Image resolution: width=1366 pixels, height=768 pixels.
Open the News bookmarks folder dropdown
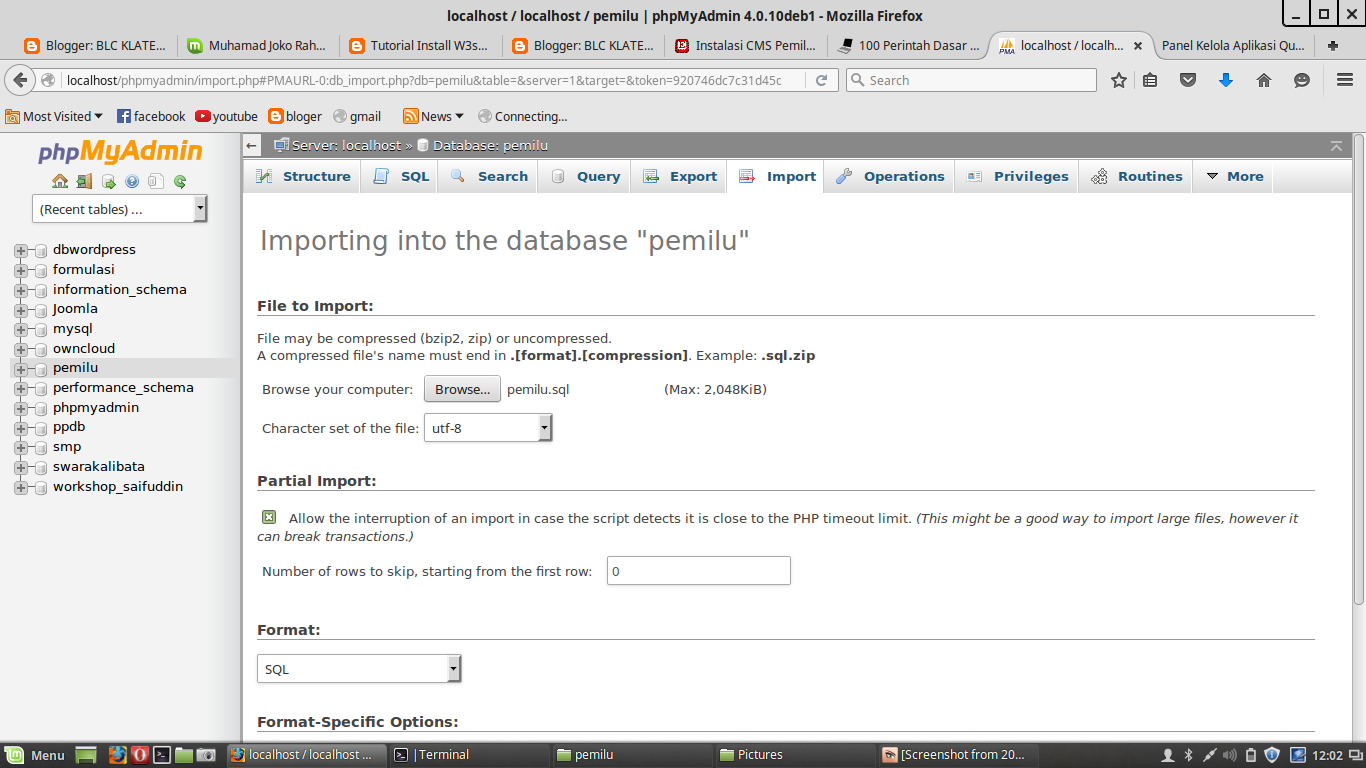point(433,116)
